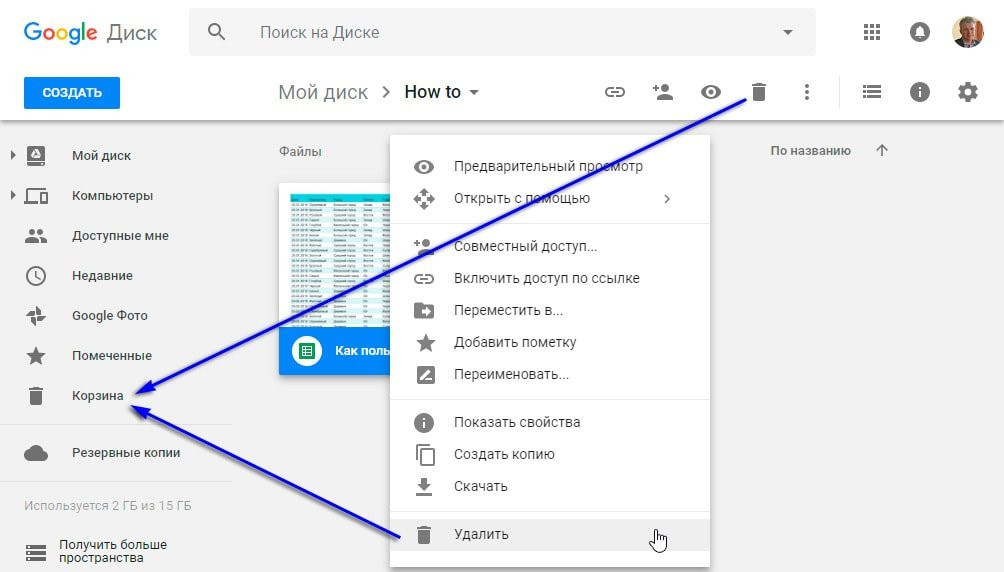Open the How to folder dropdown
Screen dimensions: 1004x572
coord(474,92)
